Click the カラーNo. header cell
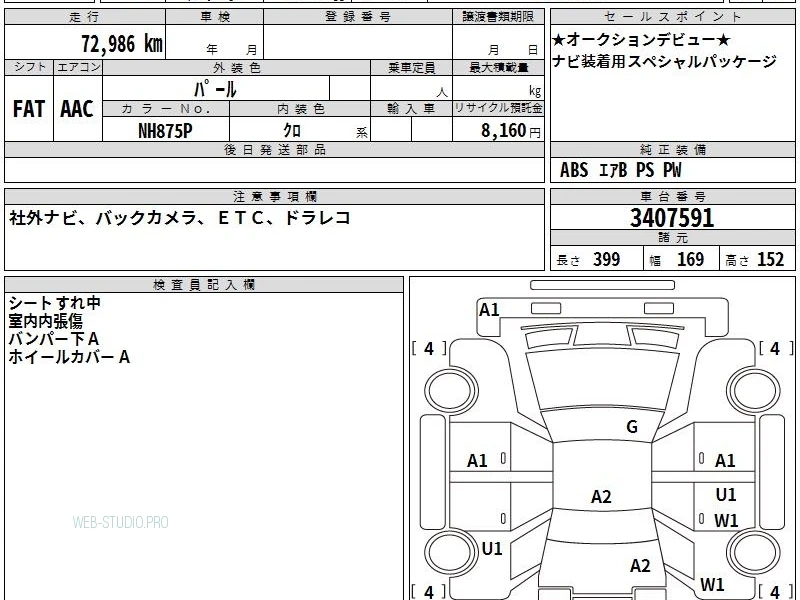 (166, 109)
